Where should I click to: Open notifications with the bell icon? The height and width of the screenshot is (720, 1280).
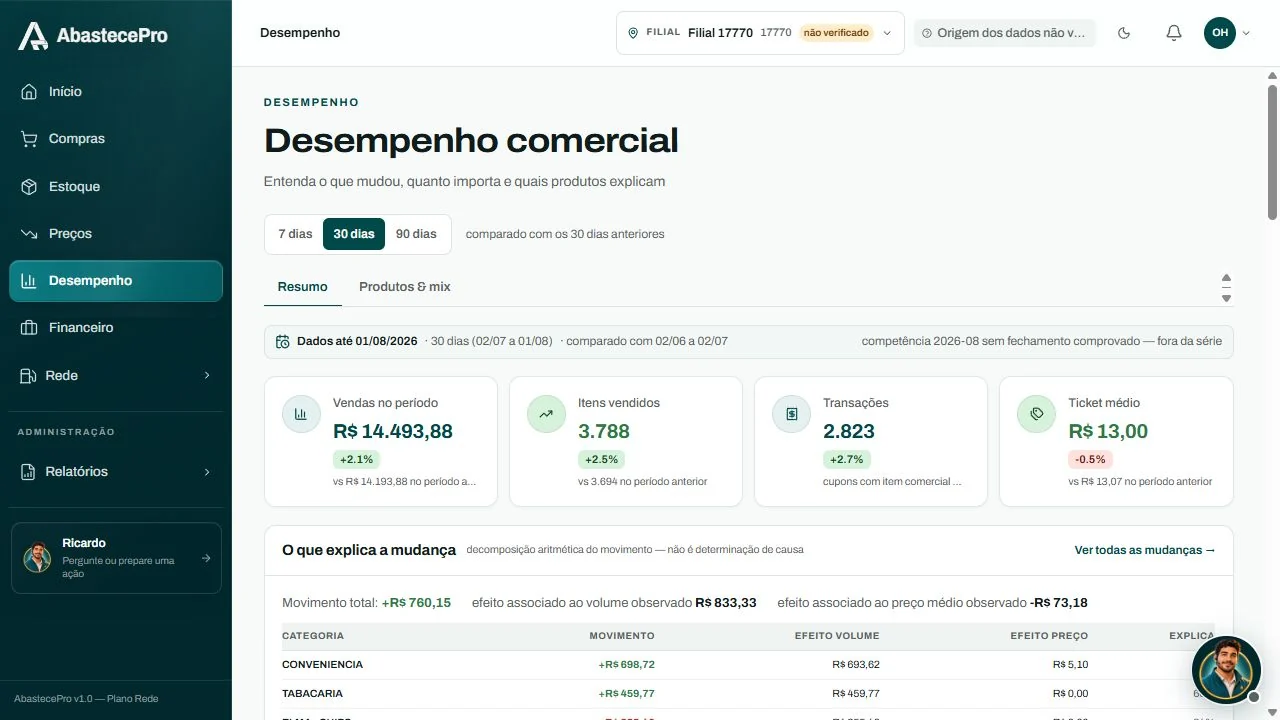(1174, 33)
